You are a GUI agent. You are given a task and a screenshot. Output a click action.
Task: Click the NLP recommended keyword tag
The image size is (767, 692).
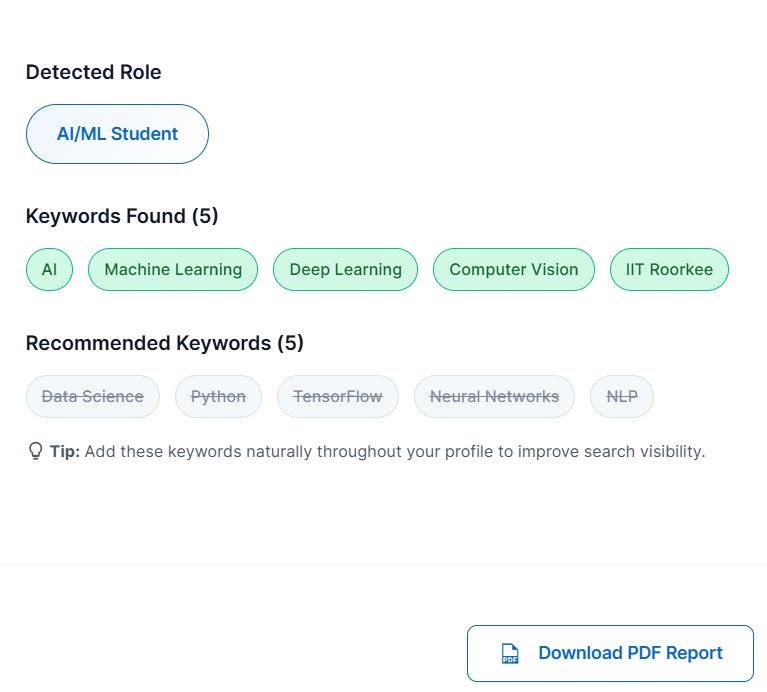point(622,397)
